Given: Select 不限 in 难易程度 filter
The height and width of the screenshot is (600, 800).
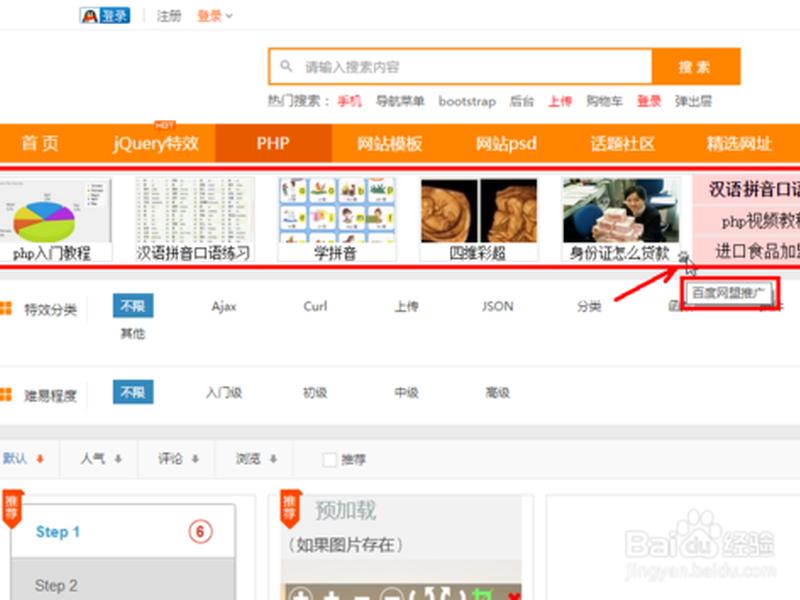Looking at the screenshot, I should click(x=133, y=392).
